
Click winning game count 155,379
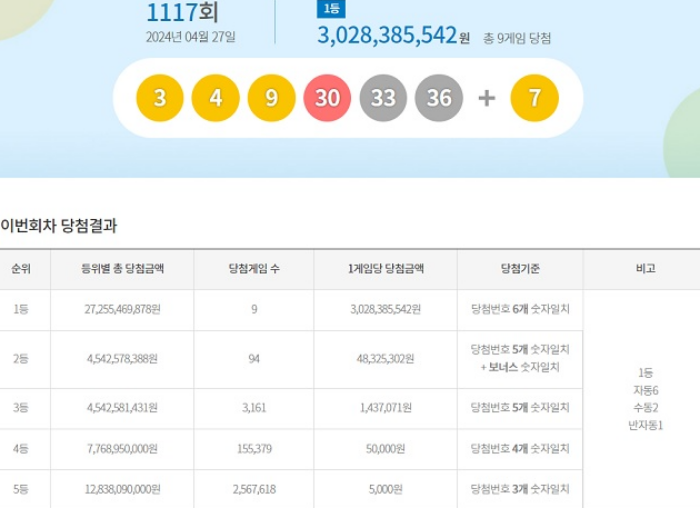(x=254, y=449)
